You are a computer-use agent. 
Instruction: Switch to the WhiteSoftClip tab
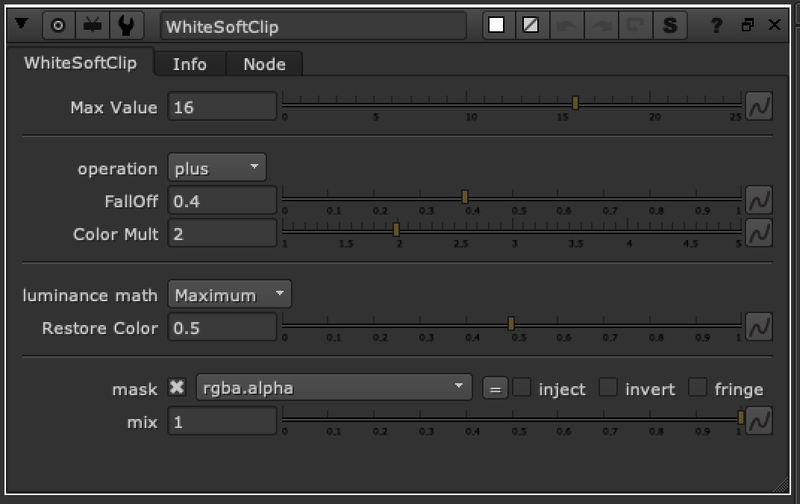pos(81,63)
